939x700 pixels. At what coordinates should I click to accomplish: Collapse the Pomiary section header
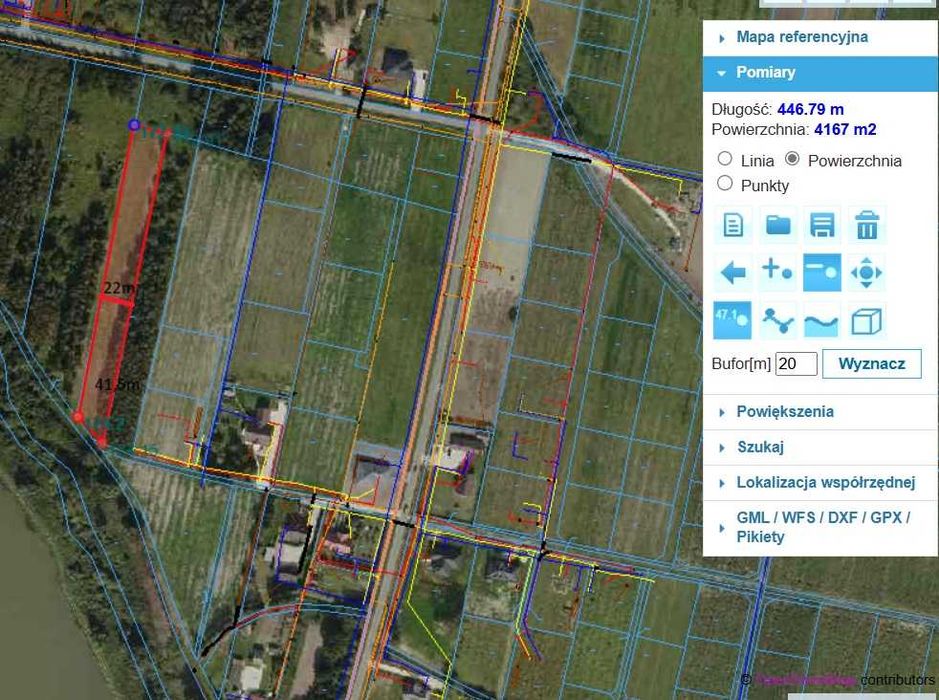(820, 73)
